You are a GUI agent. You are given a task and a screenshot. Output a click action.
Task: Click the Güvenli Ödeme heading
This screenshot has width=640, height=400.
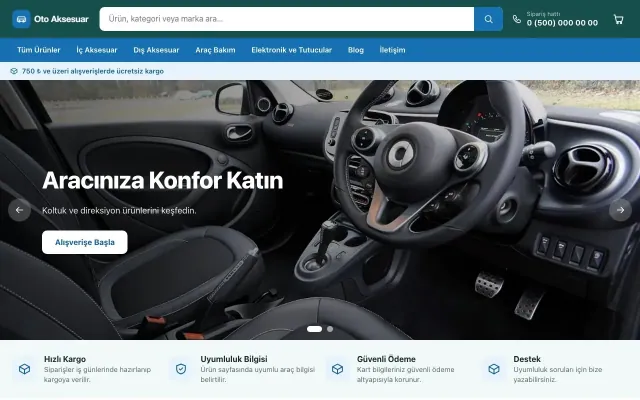click(x=386, y=359)
